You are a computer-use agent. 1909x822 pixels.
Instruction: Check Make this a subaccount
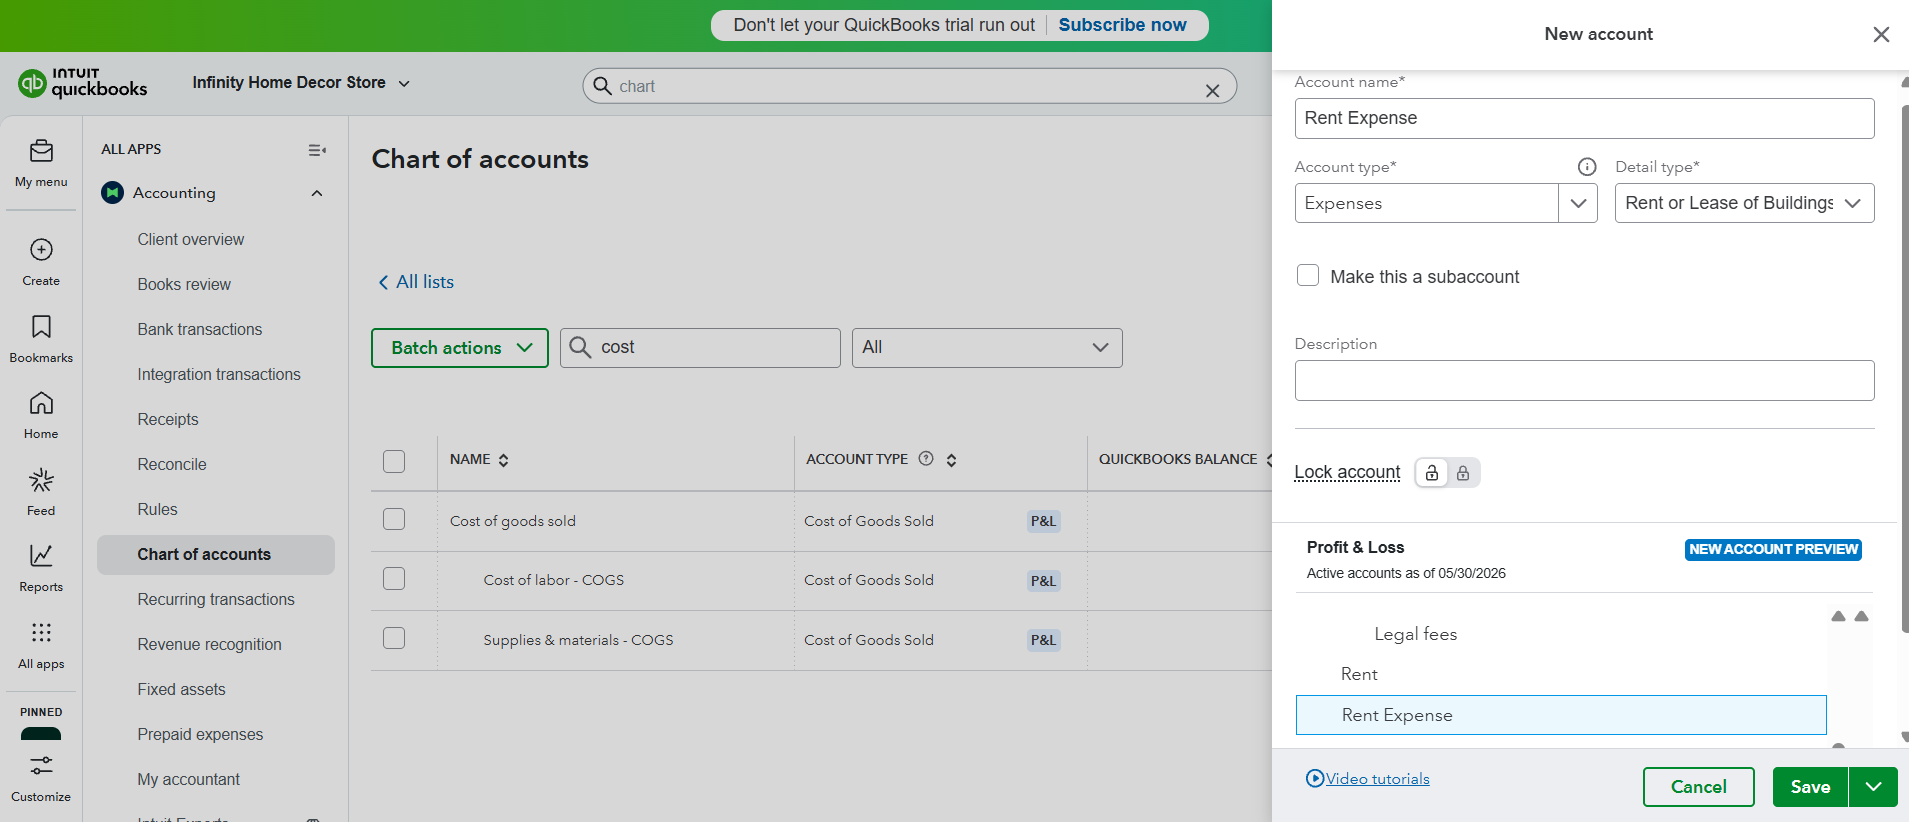pos(1308,275)
